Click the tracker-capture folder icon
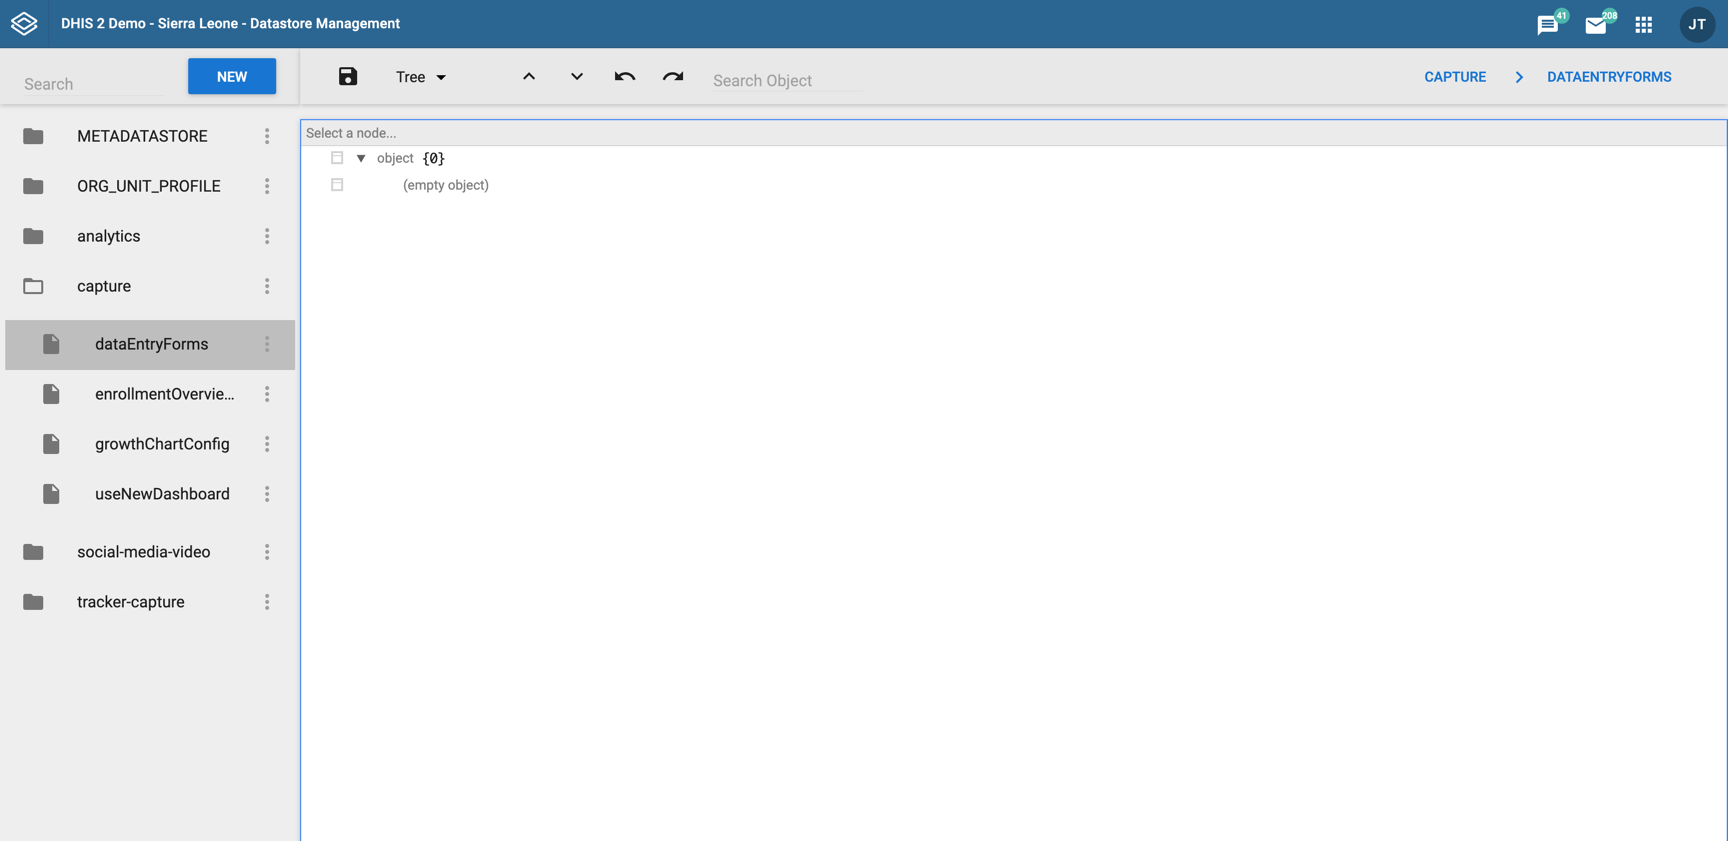This screenshot has width=1728, height=841. tap(33, 602)
